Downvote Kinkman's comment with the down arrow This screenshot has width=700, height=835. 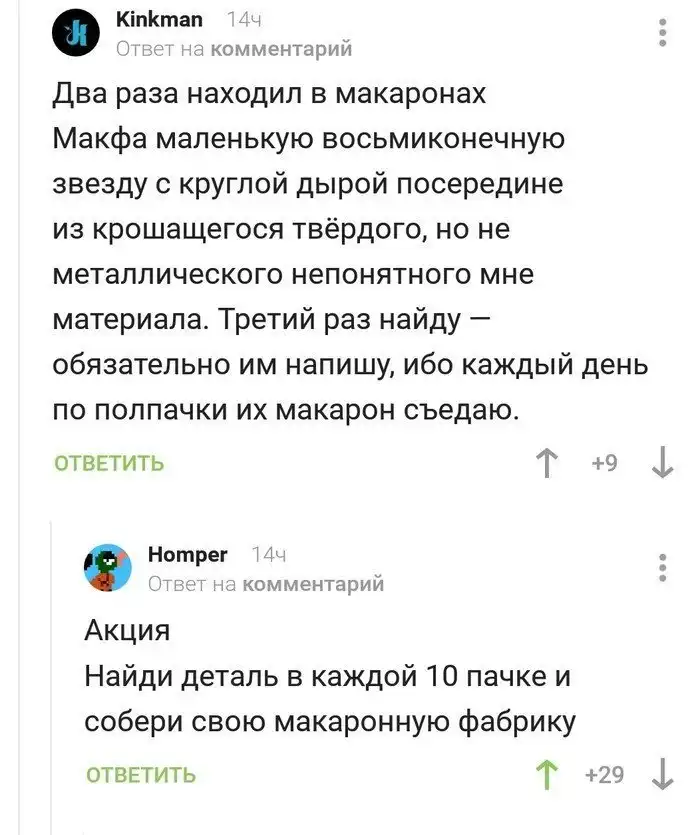coord(661,464)
